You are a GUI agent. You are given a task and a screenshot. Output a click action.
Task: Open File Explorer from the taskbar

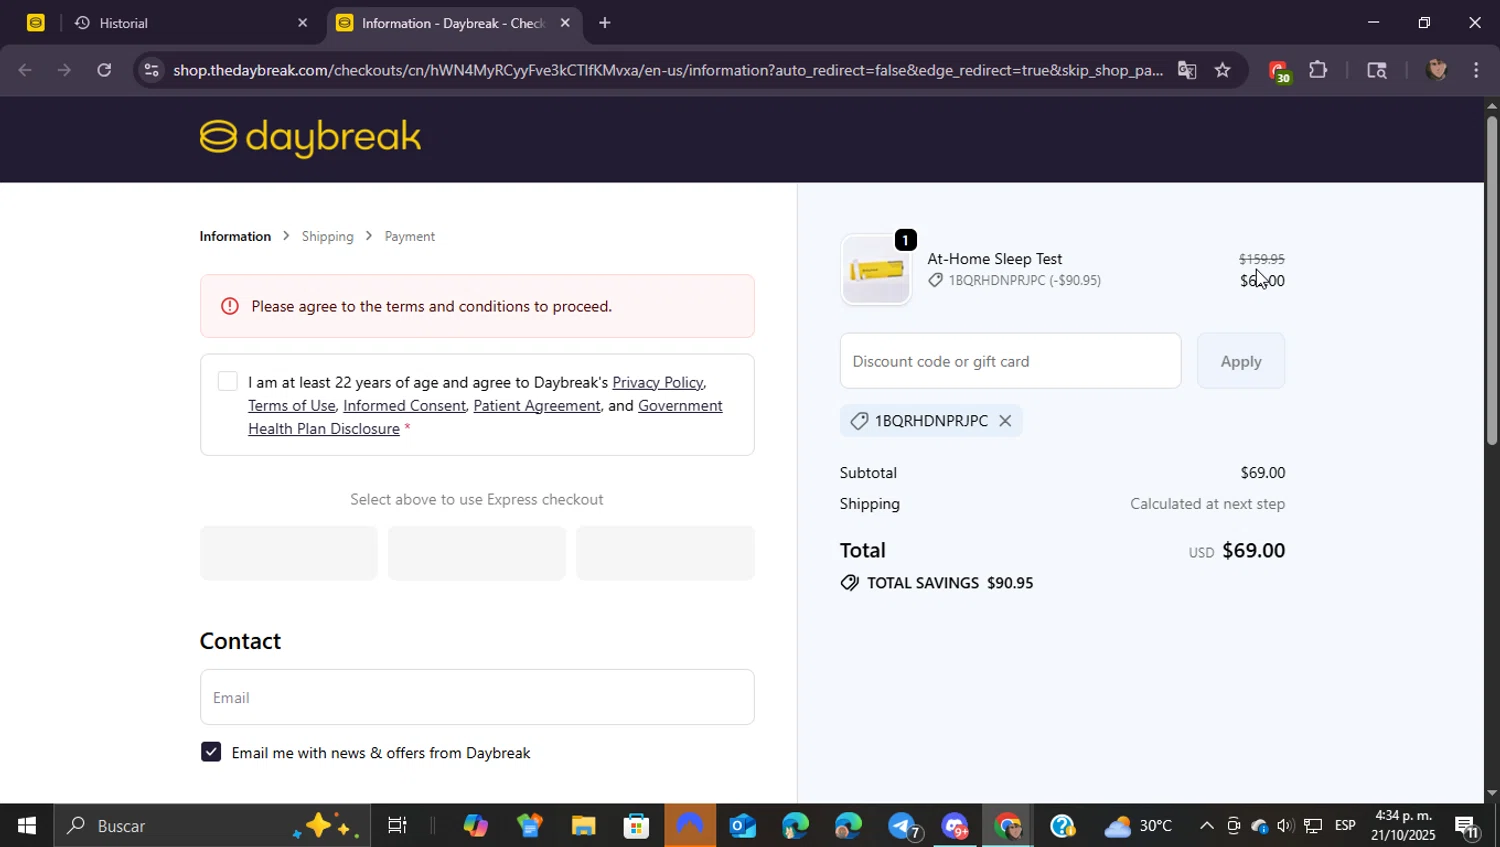(x=583, y=826)
